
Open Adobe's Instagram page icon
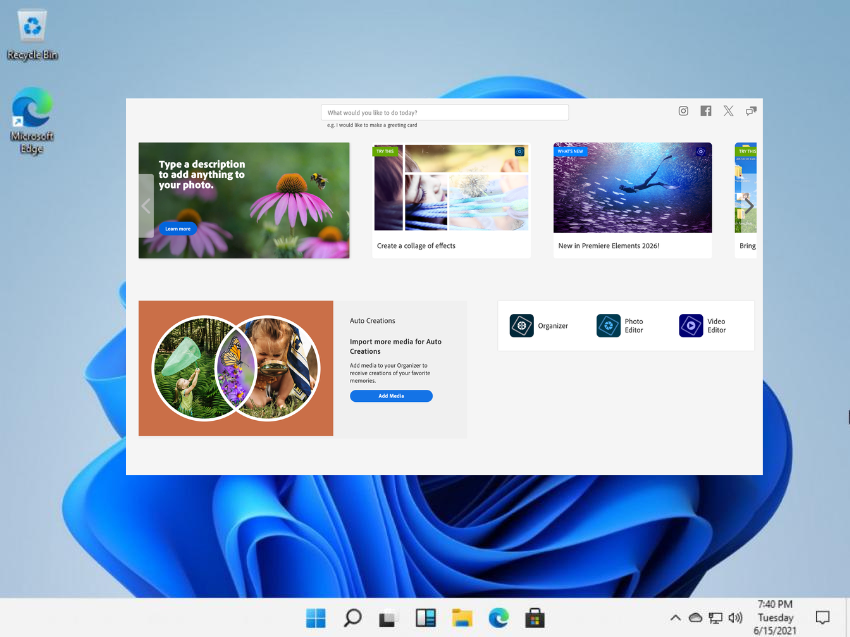point(684,111)
